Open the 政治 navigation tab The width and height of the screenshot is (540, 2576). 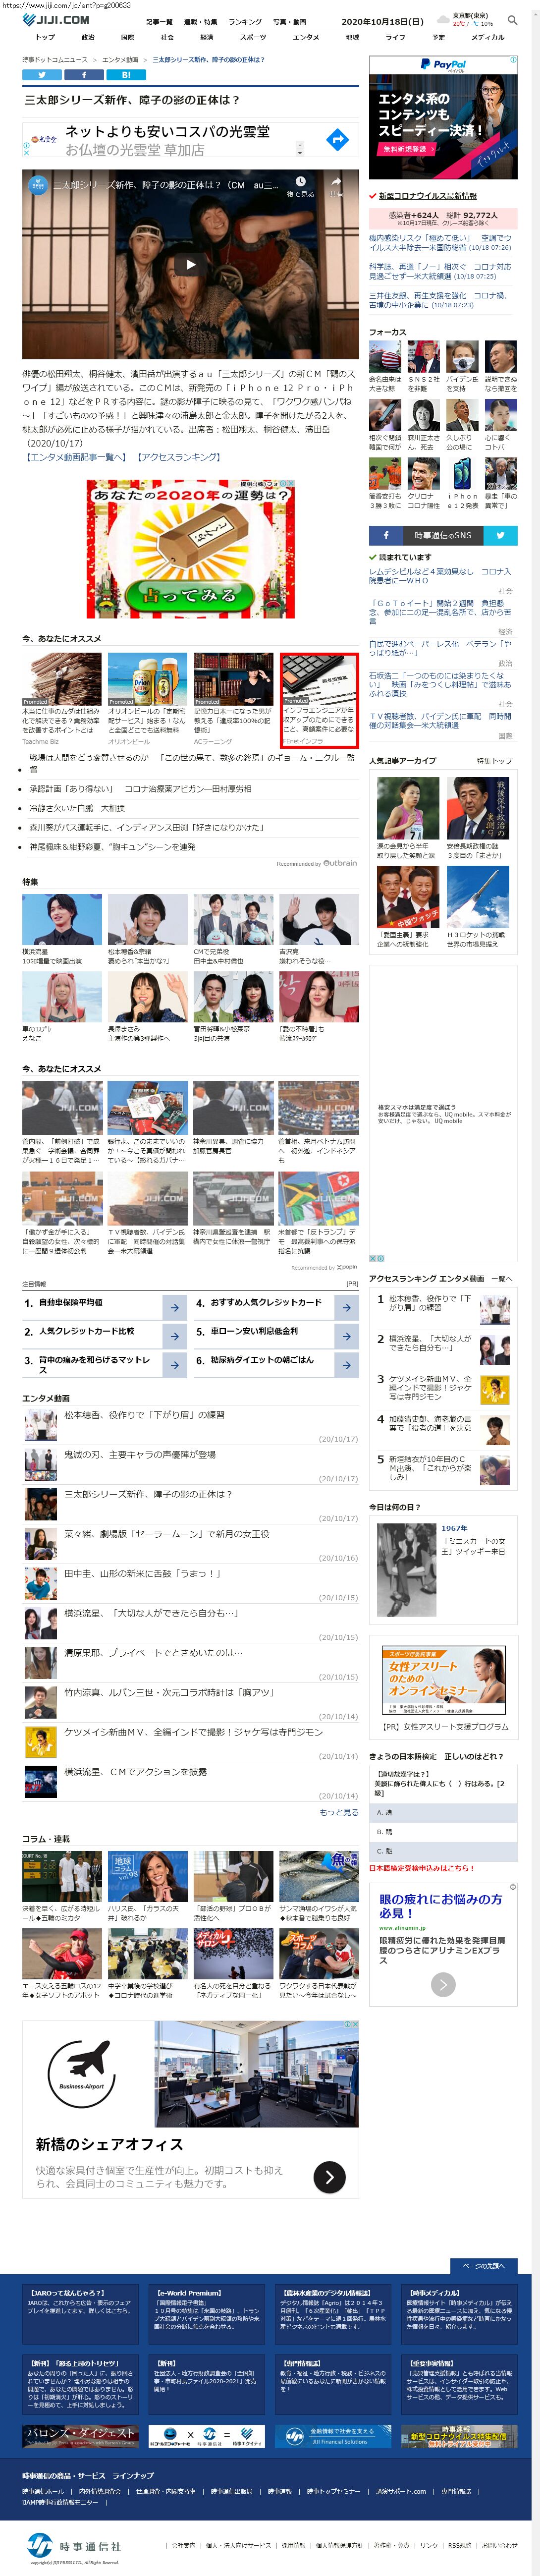[x=88, y=37]
